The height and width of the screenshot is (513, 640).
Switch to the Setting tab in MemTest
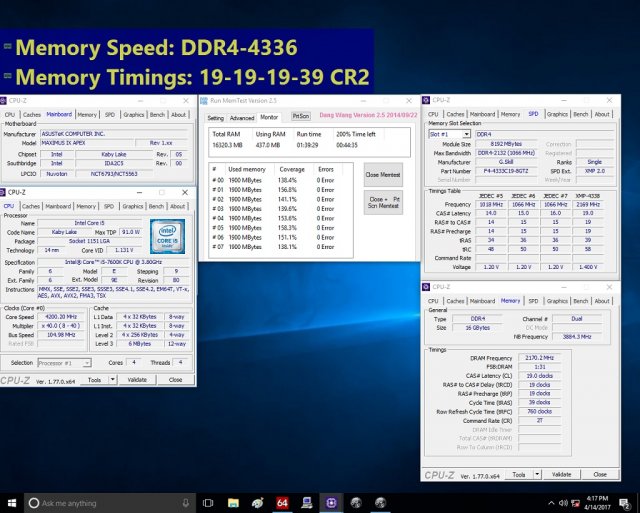(x=215, y=117)
